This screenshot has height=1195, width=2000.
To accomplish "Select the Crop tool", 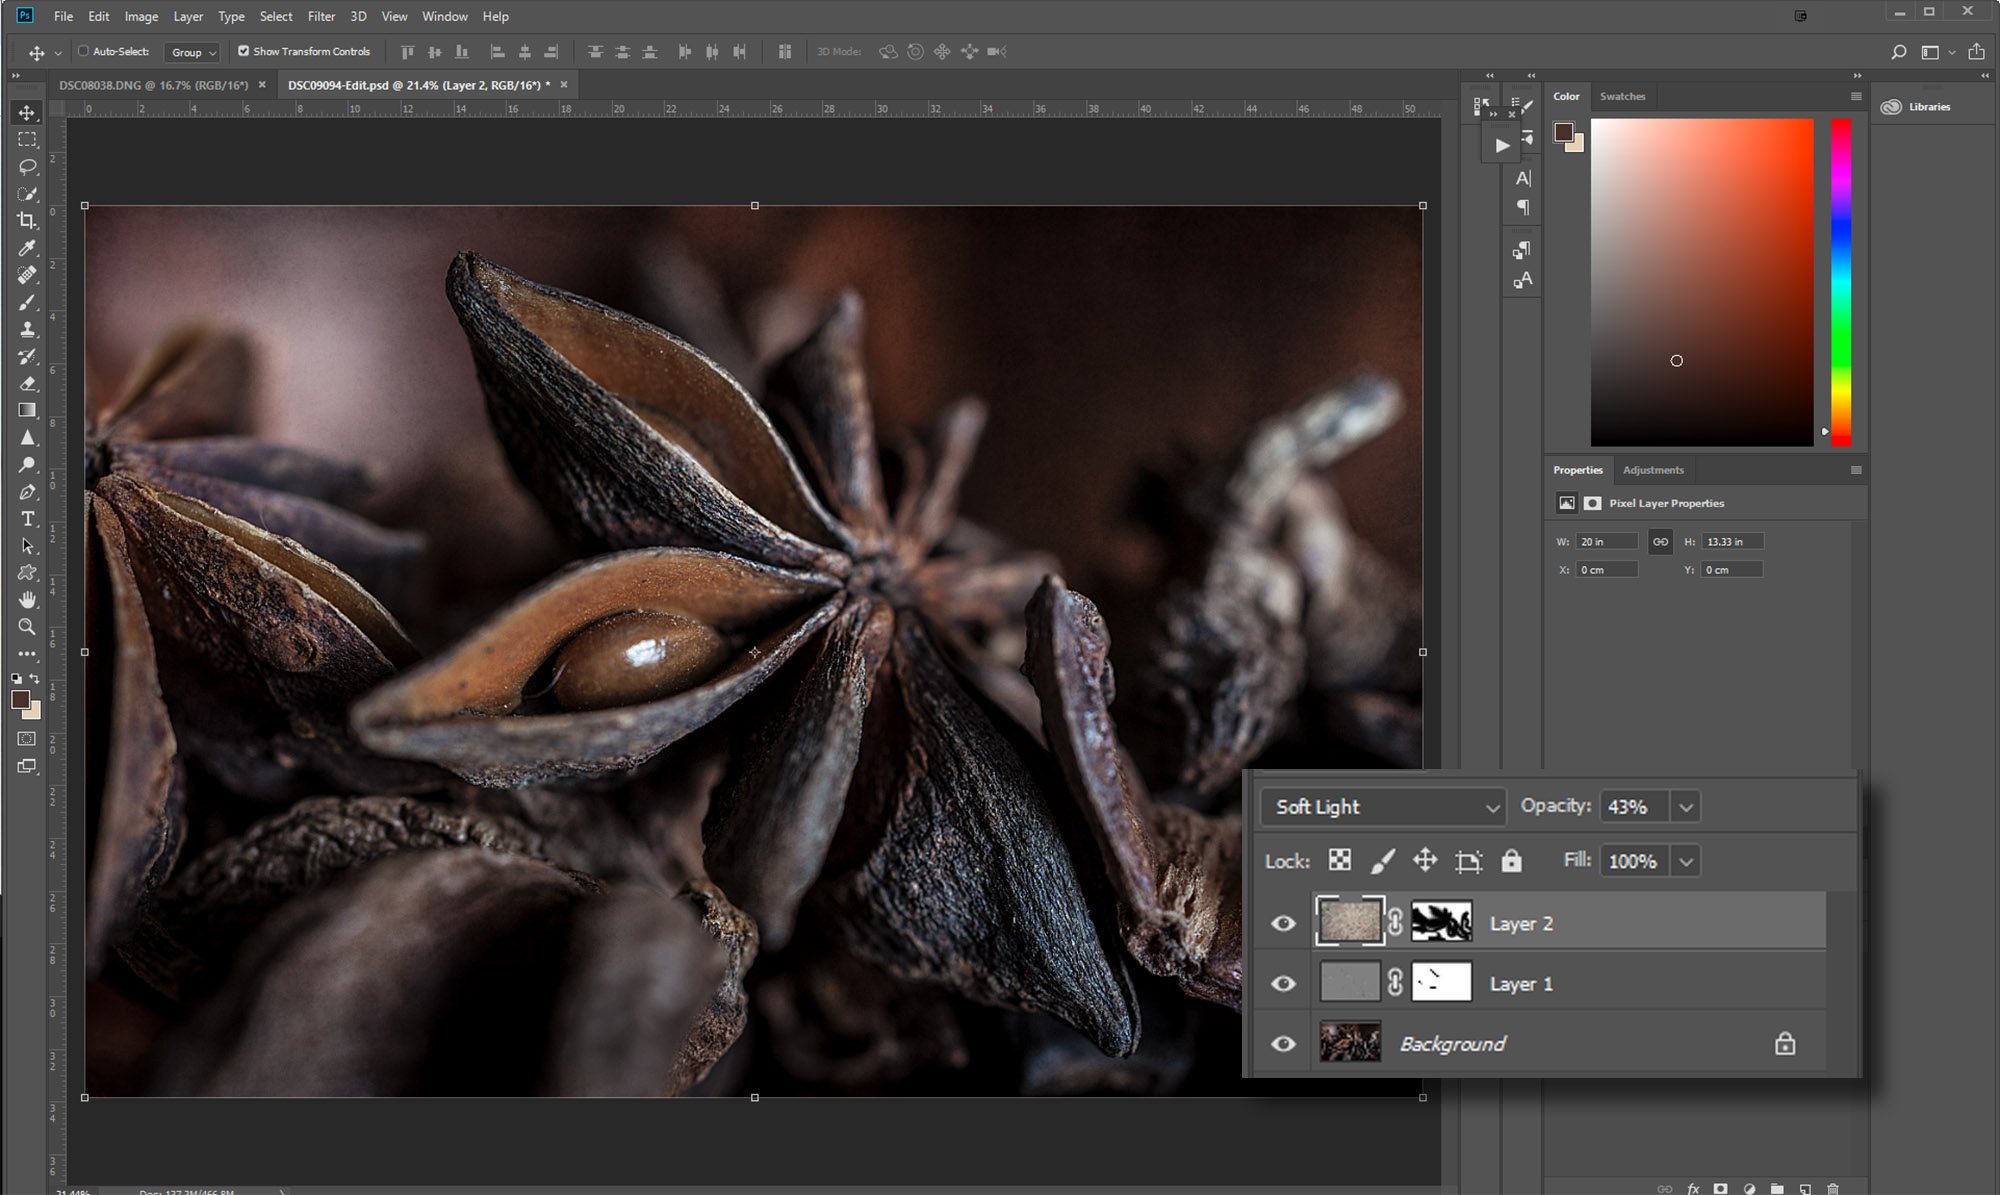I will pyautogui.click(x=27, y=220).
